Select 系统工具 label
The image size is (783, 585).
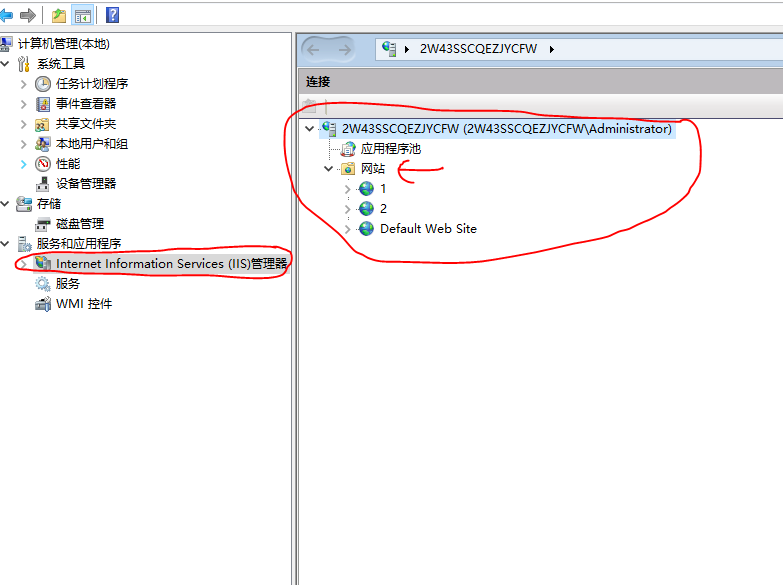point(61,64)
